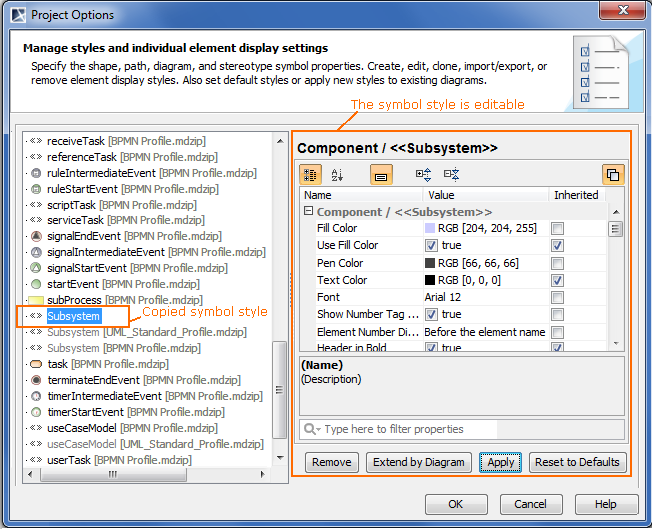Click the Inherited column header
The height and width of the screenshot is (529, 652).
click(x=576, y=195)
